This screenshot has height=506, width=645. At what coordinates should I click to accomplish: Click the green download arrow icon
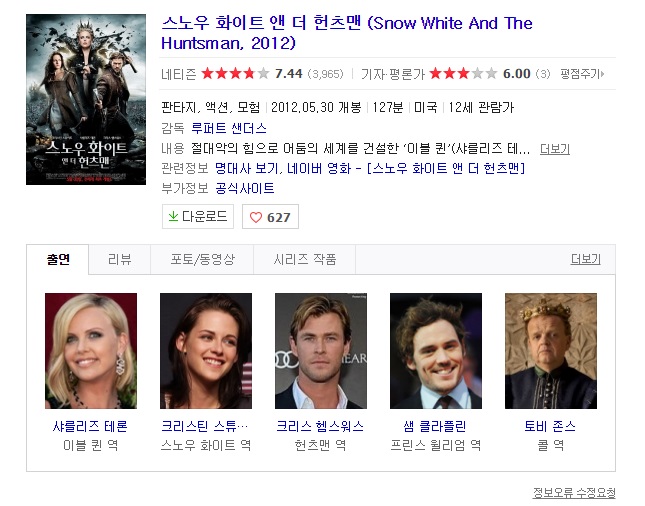coord(173,216)
